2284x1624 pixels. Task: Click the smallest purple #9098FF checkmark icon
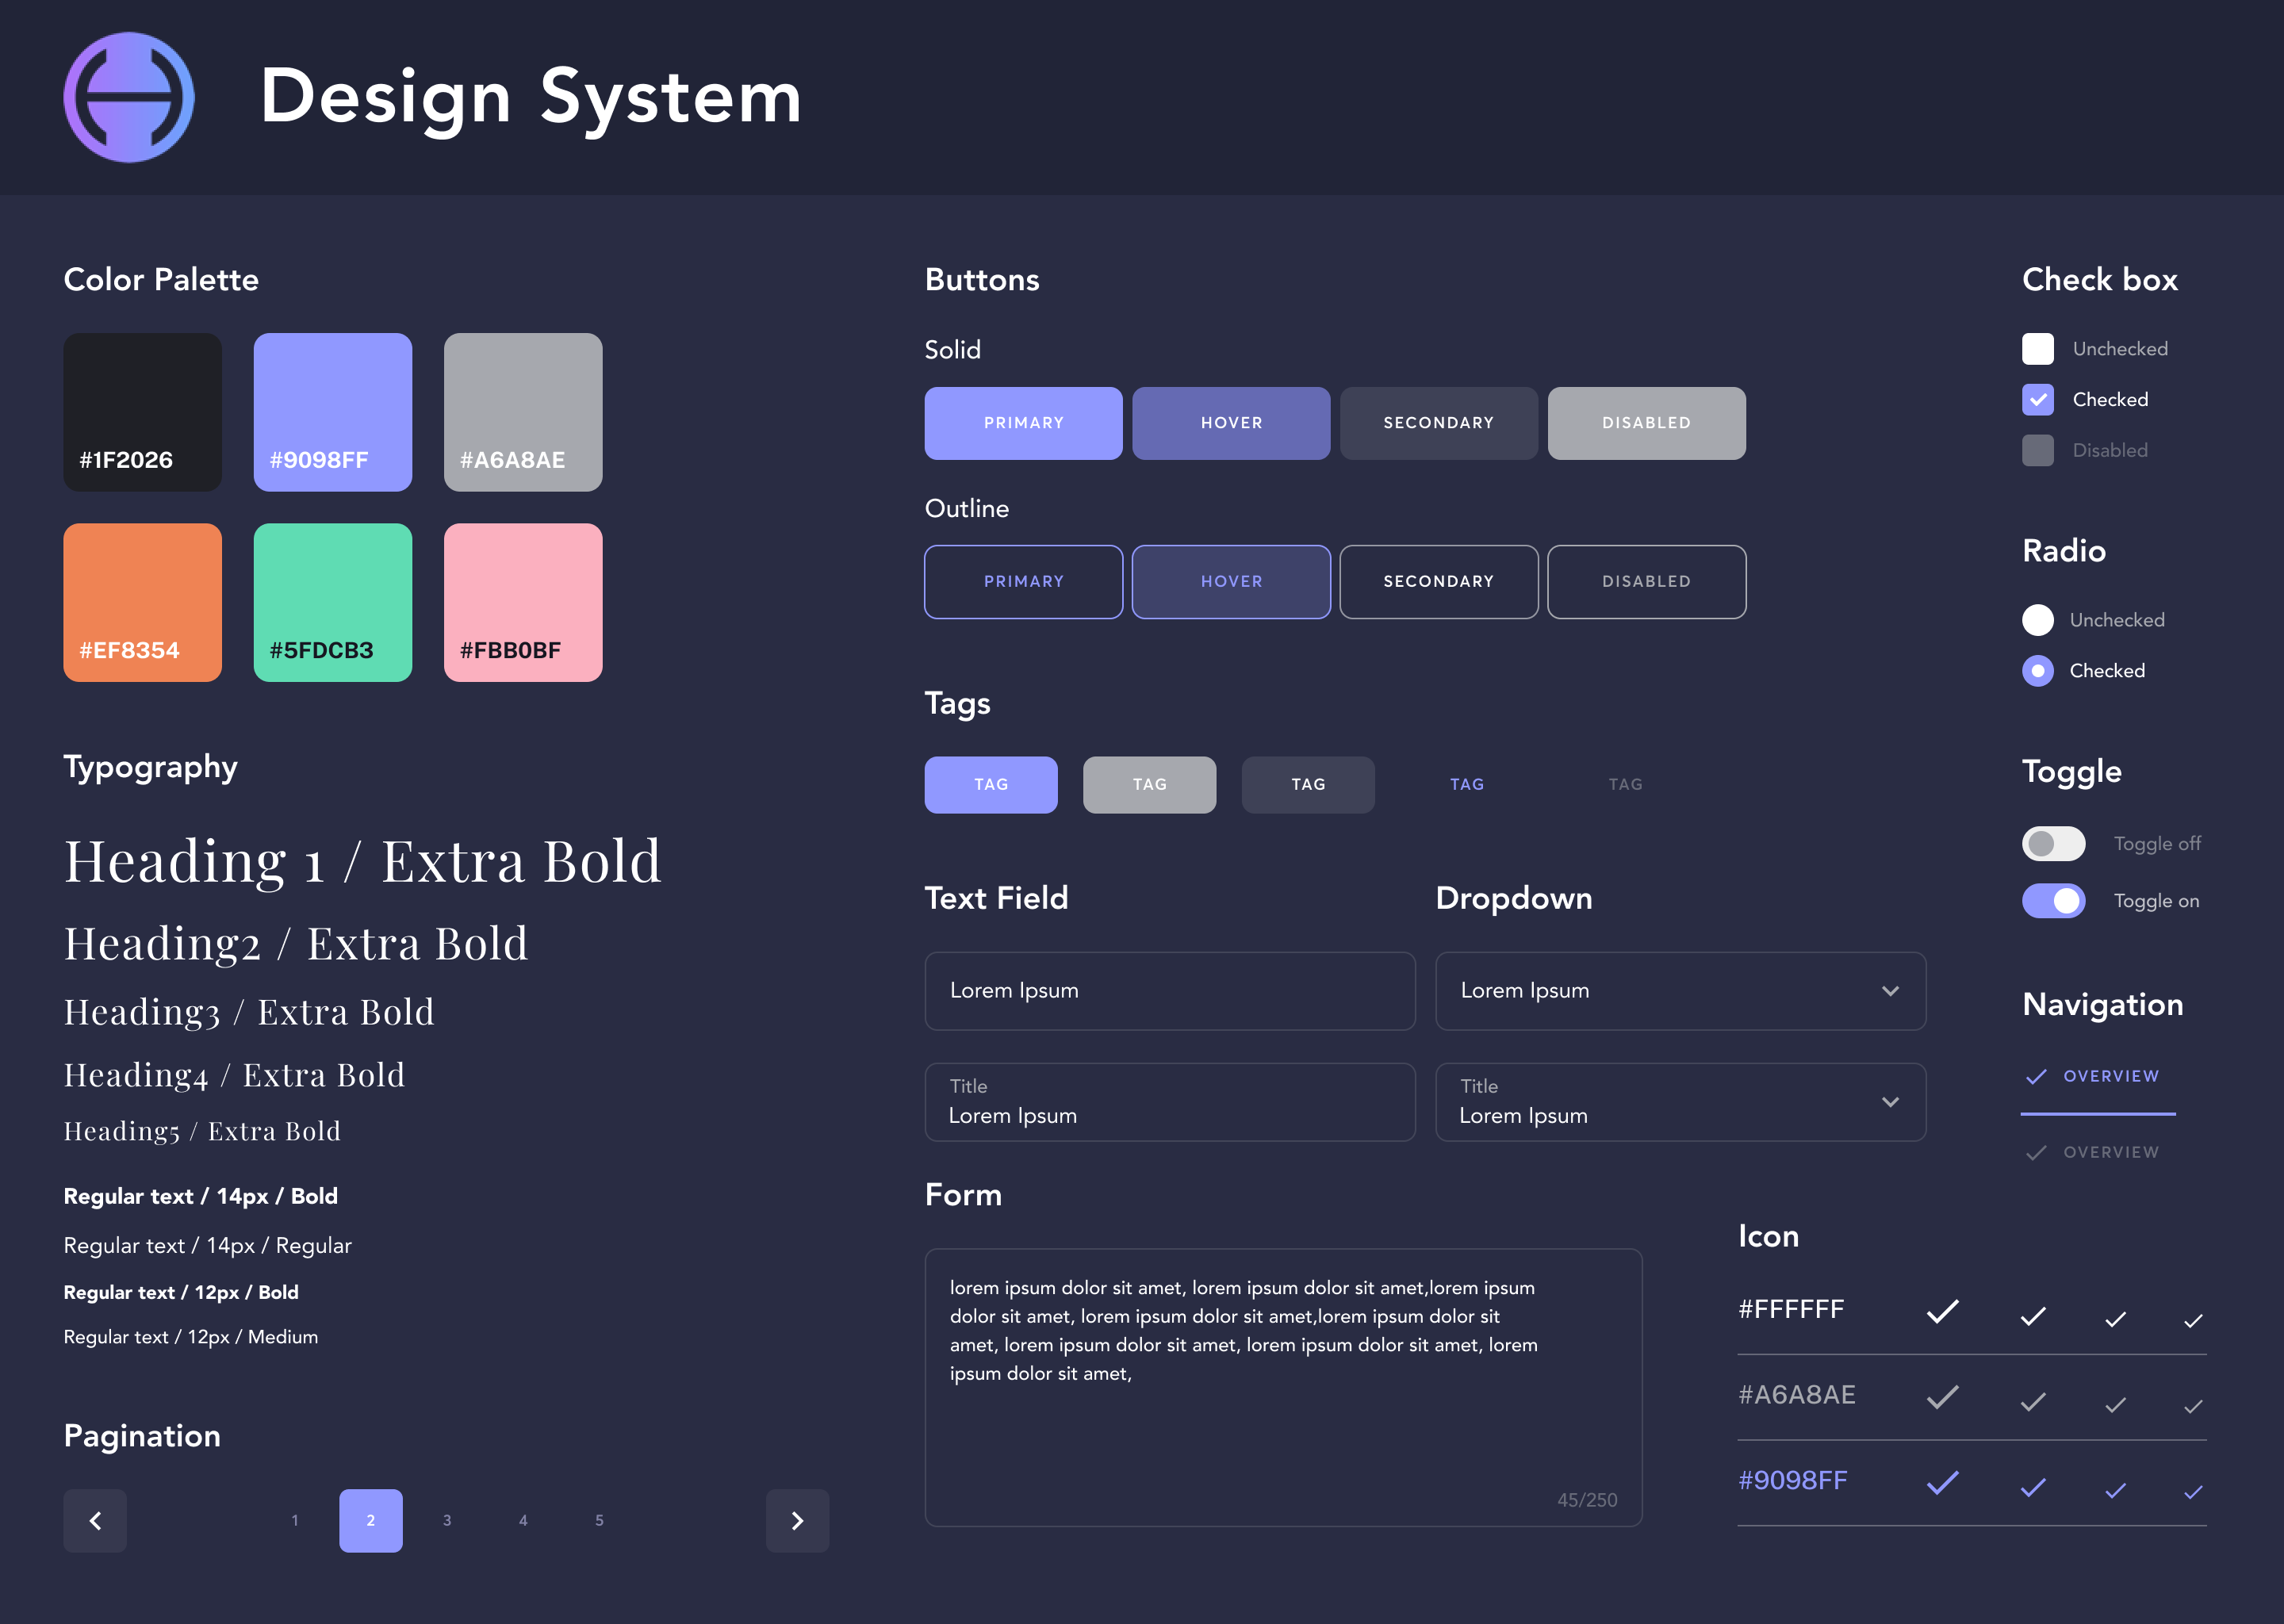tap(2193, 1492)
